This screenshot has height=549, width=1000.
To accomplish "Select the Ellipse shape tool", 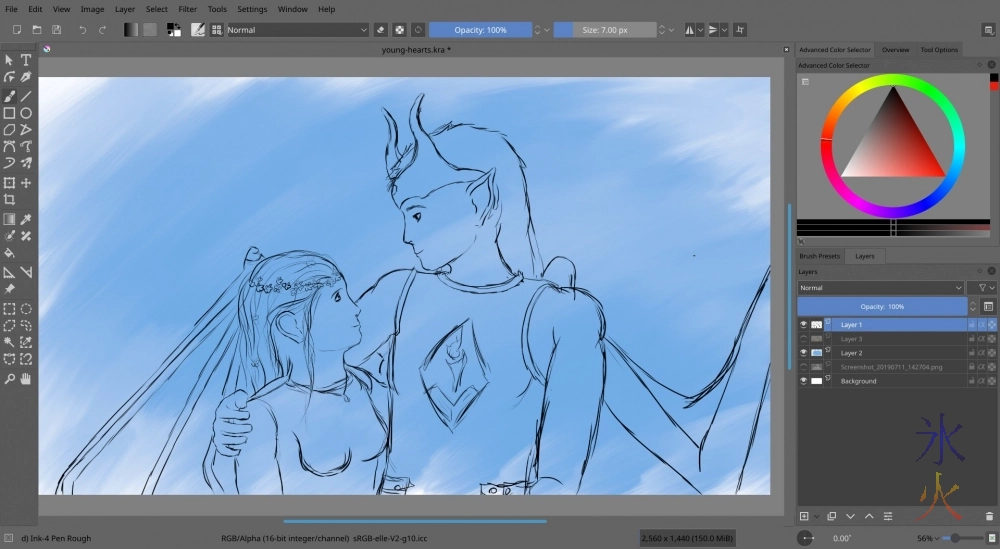I will (x=27, y=113).
